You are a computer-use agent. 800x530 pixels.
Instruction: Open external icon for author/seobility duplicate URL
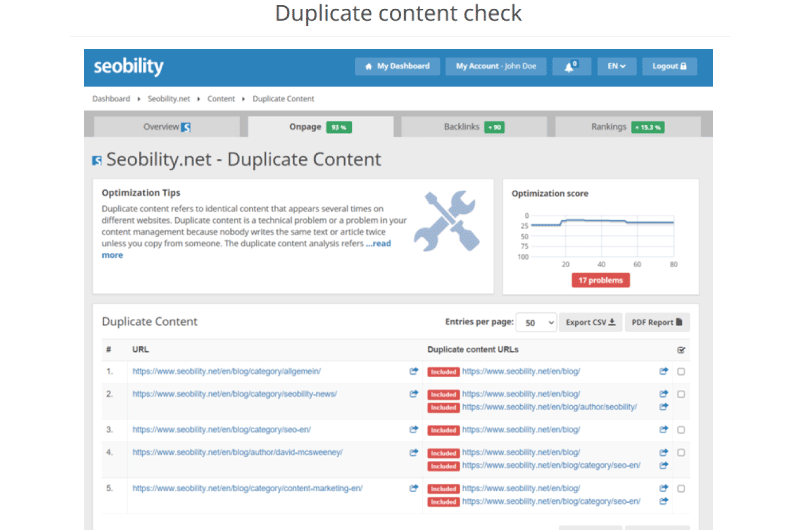[663, 407]
